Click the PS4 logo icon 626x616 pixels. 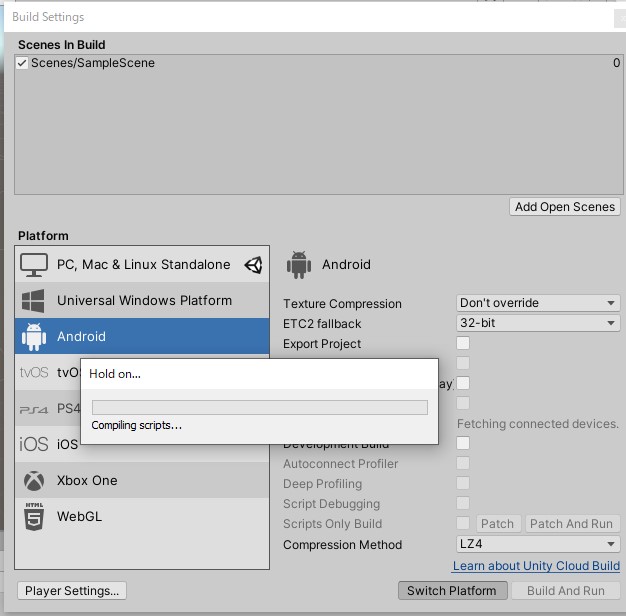(x=34, y=410)
